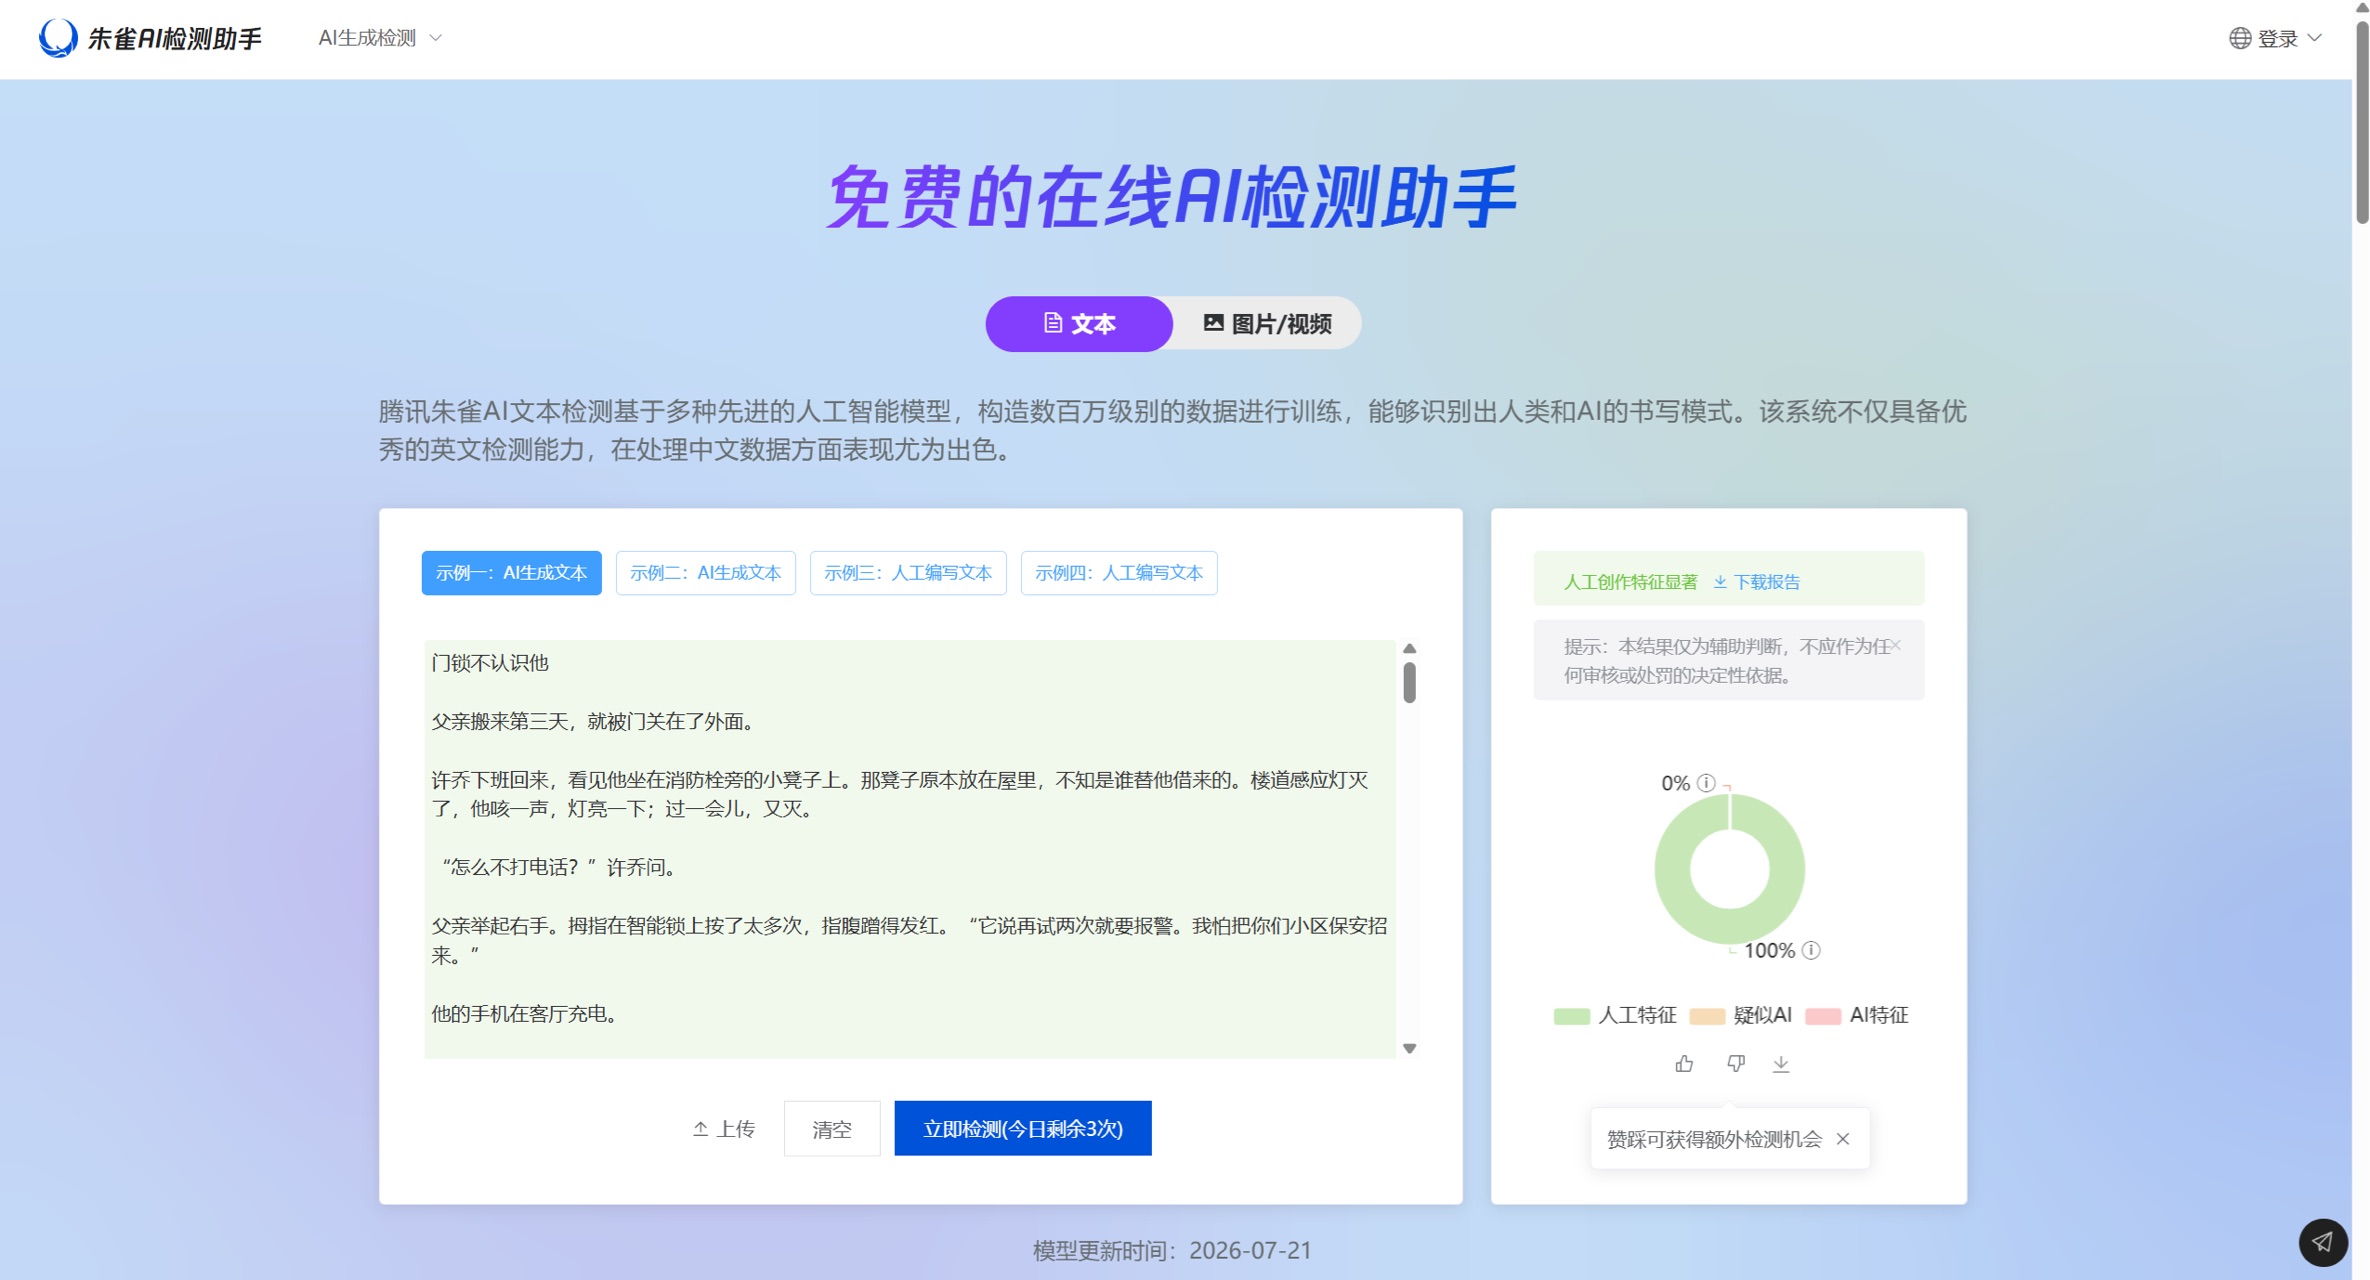
Task: Load 示例三：人工编写文本 sample
Action: [908, 573]
